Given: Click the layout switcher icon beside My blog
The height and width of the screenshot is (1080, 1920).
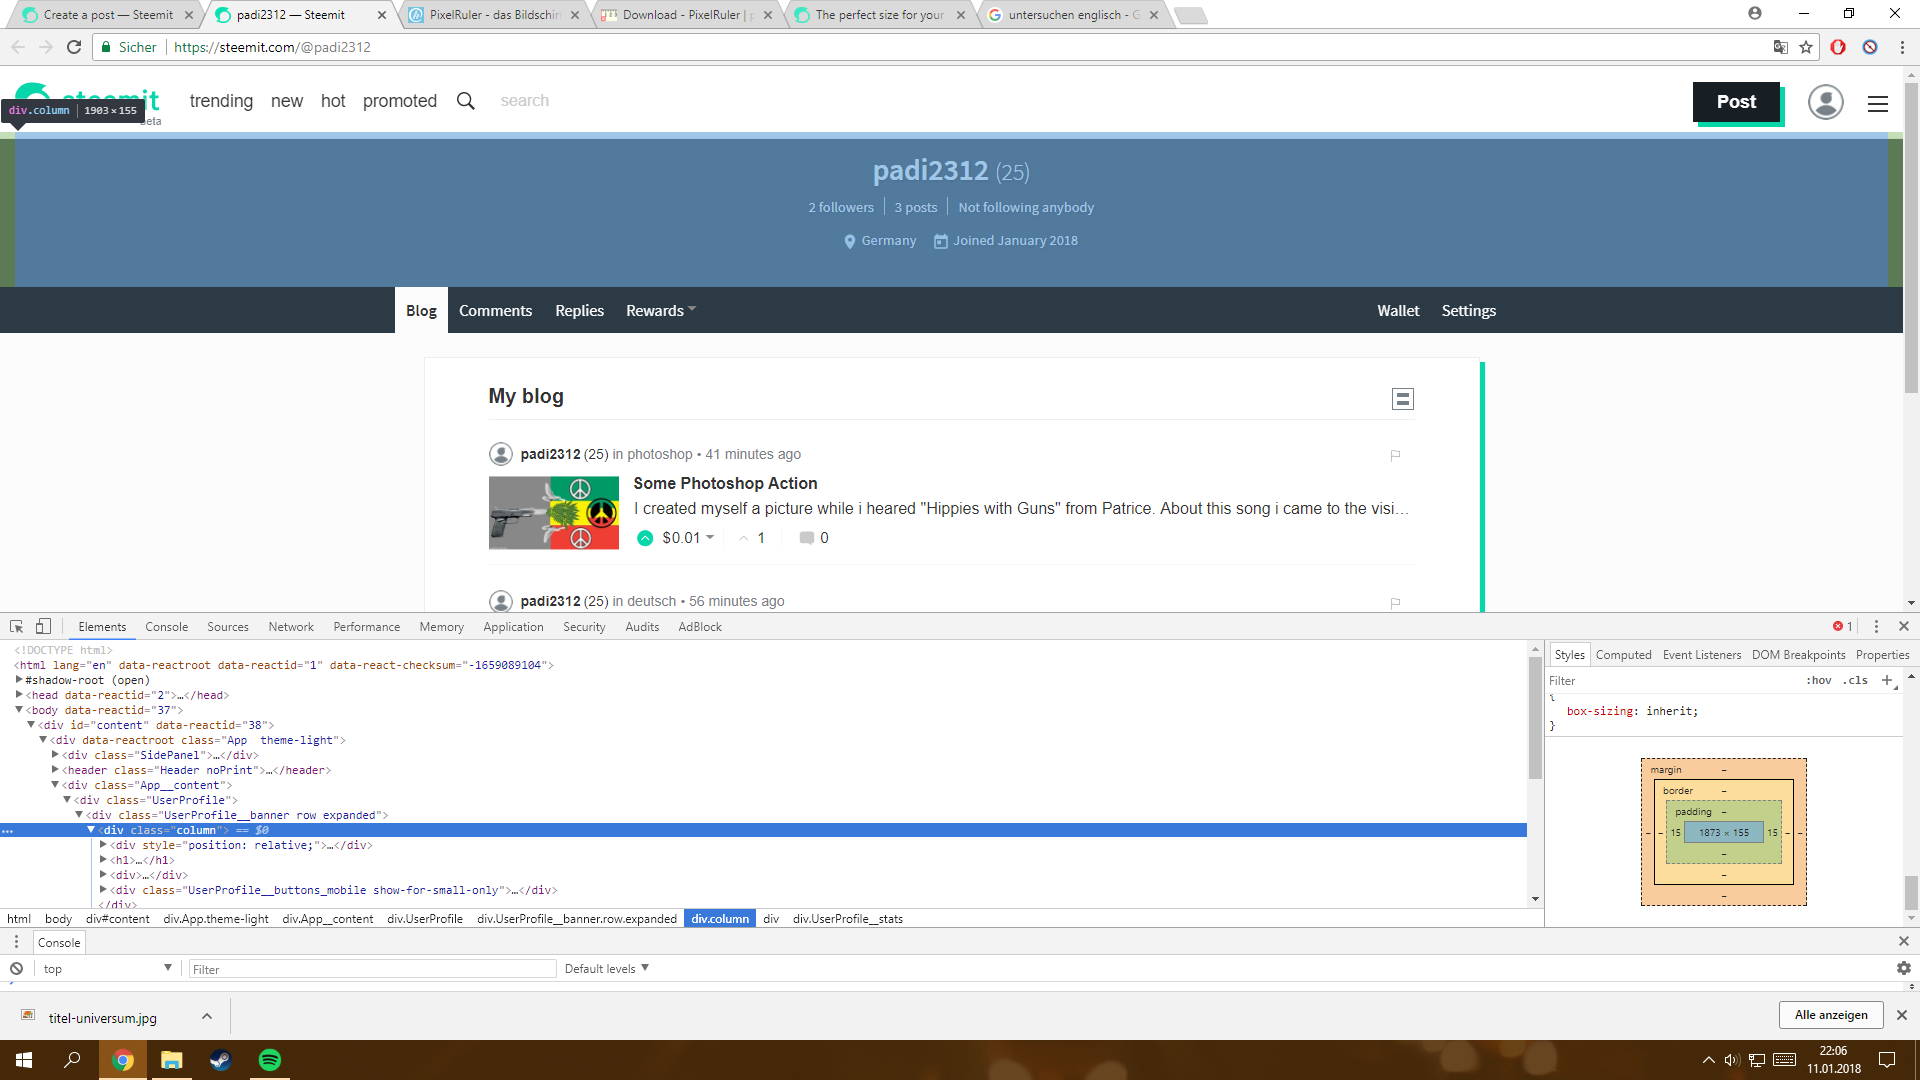Looking at the screenshot, I should click(1403, 398).
